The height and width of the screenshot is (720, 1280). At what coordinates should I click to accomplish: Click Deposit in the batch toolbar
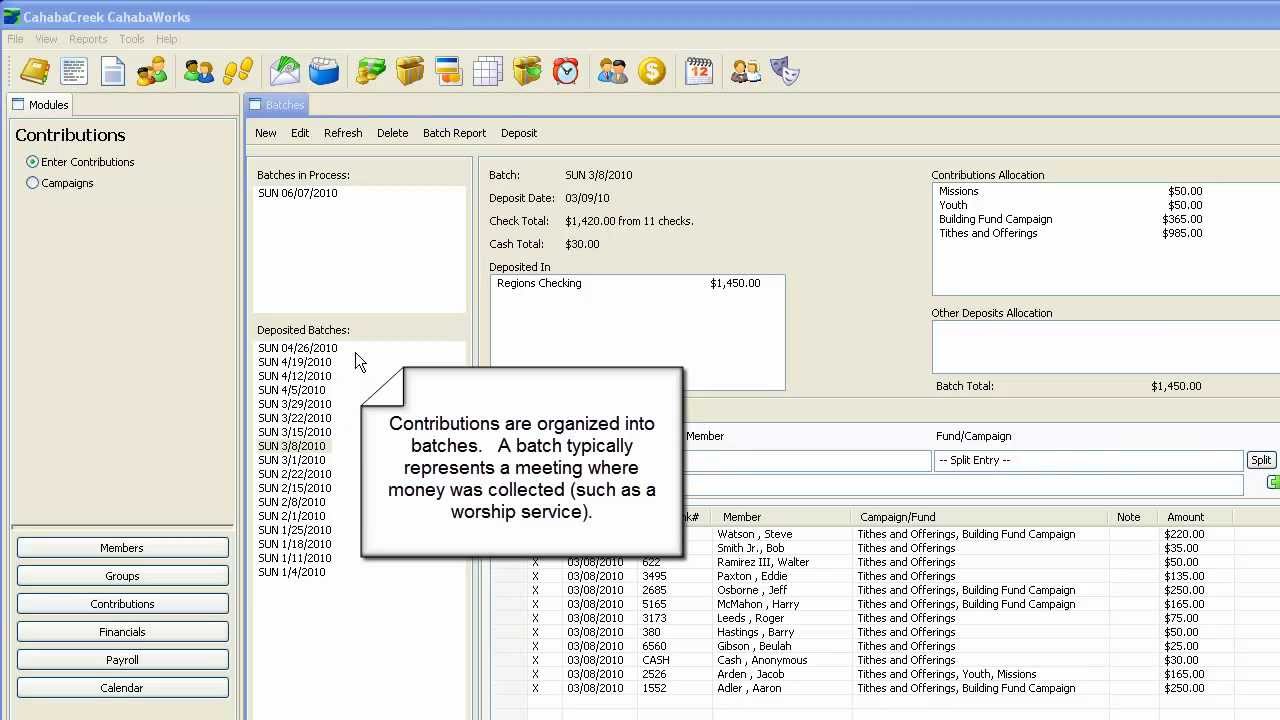[519, 133]
